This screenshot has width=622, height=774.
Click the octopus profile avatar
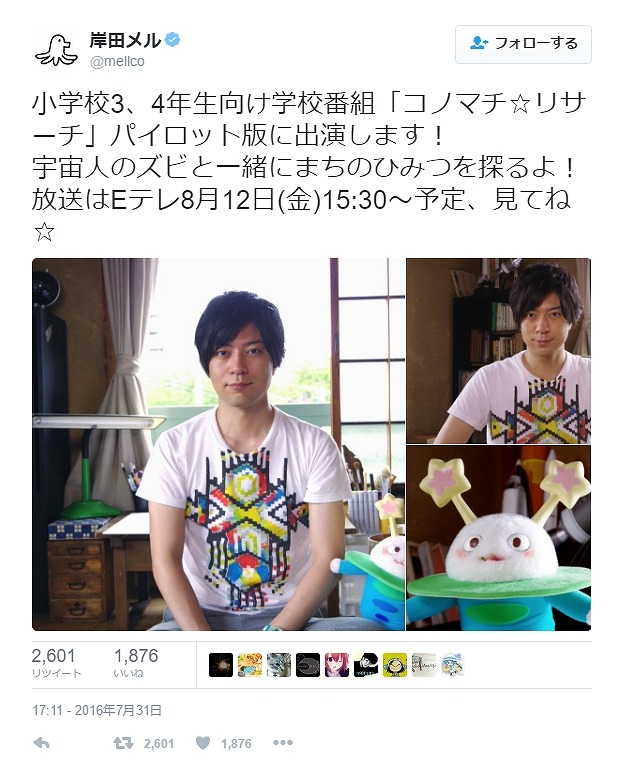pyautogui.click(x=56, y=49)
